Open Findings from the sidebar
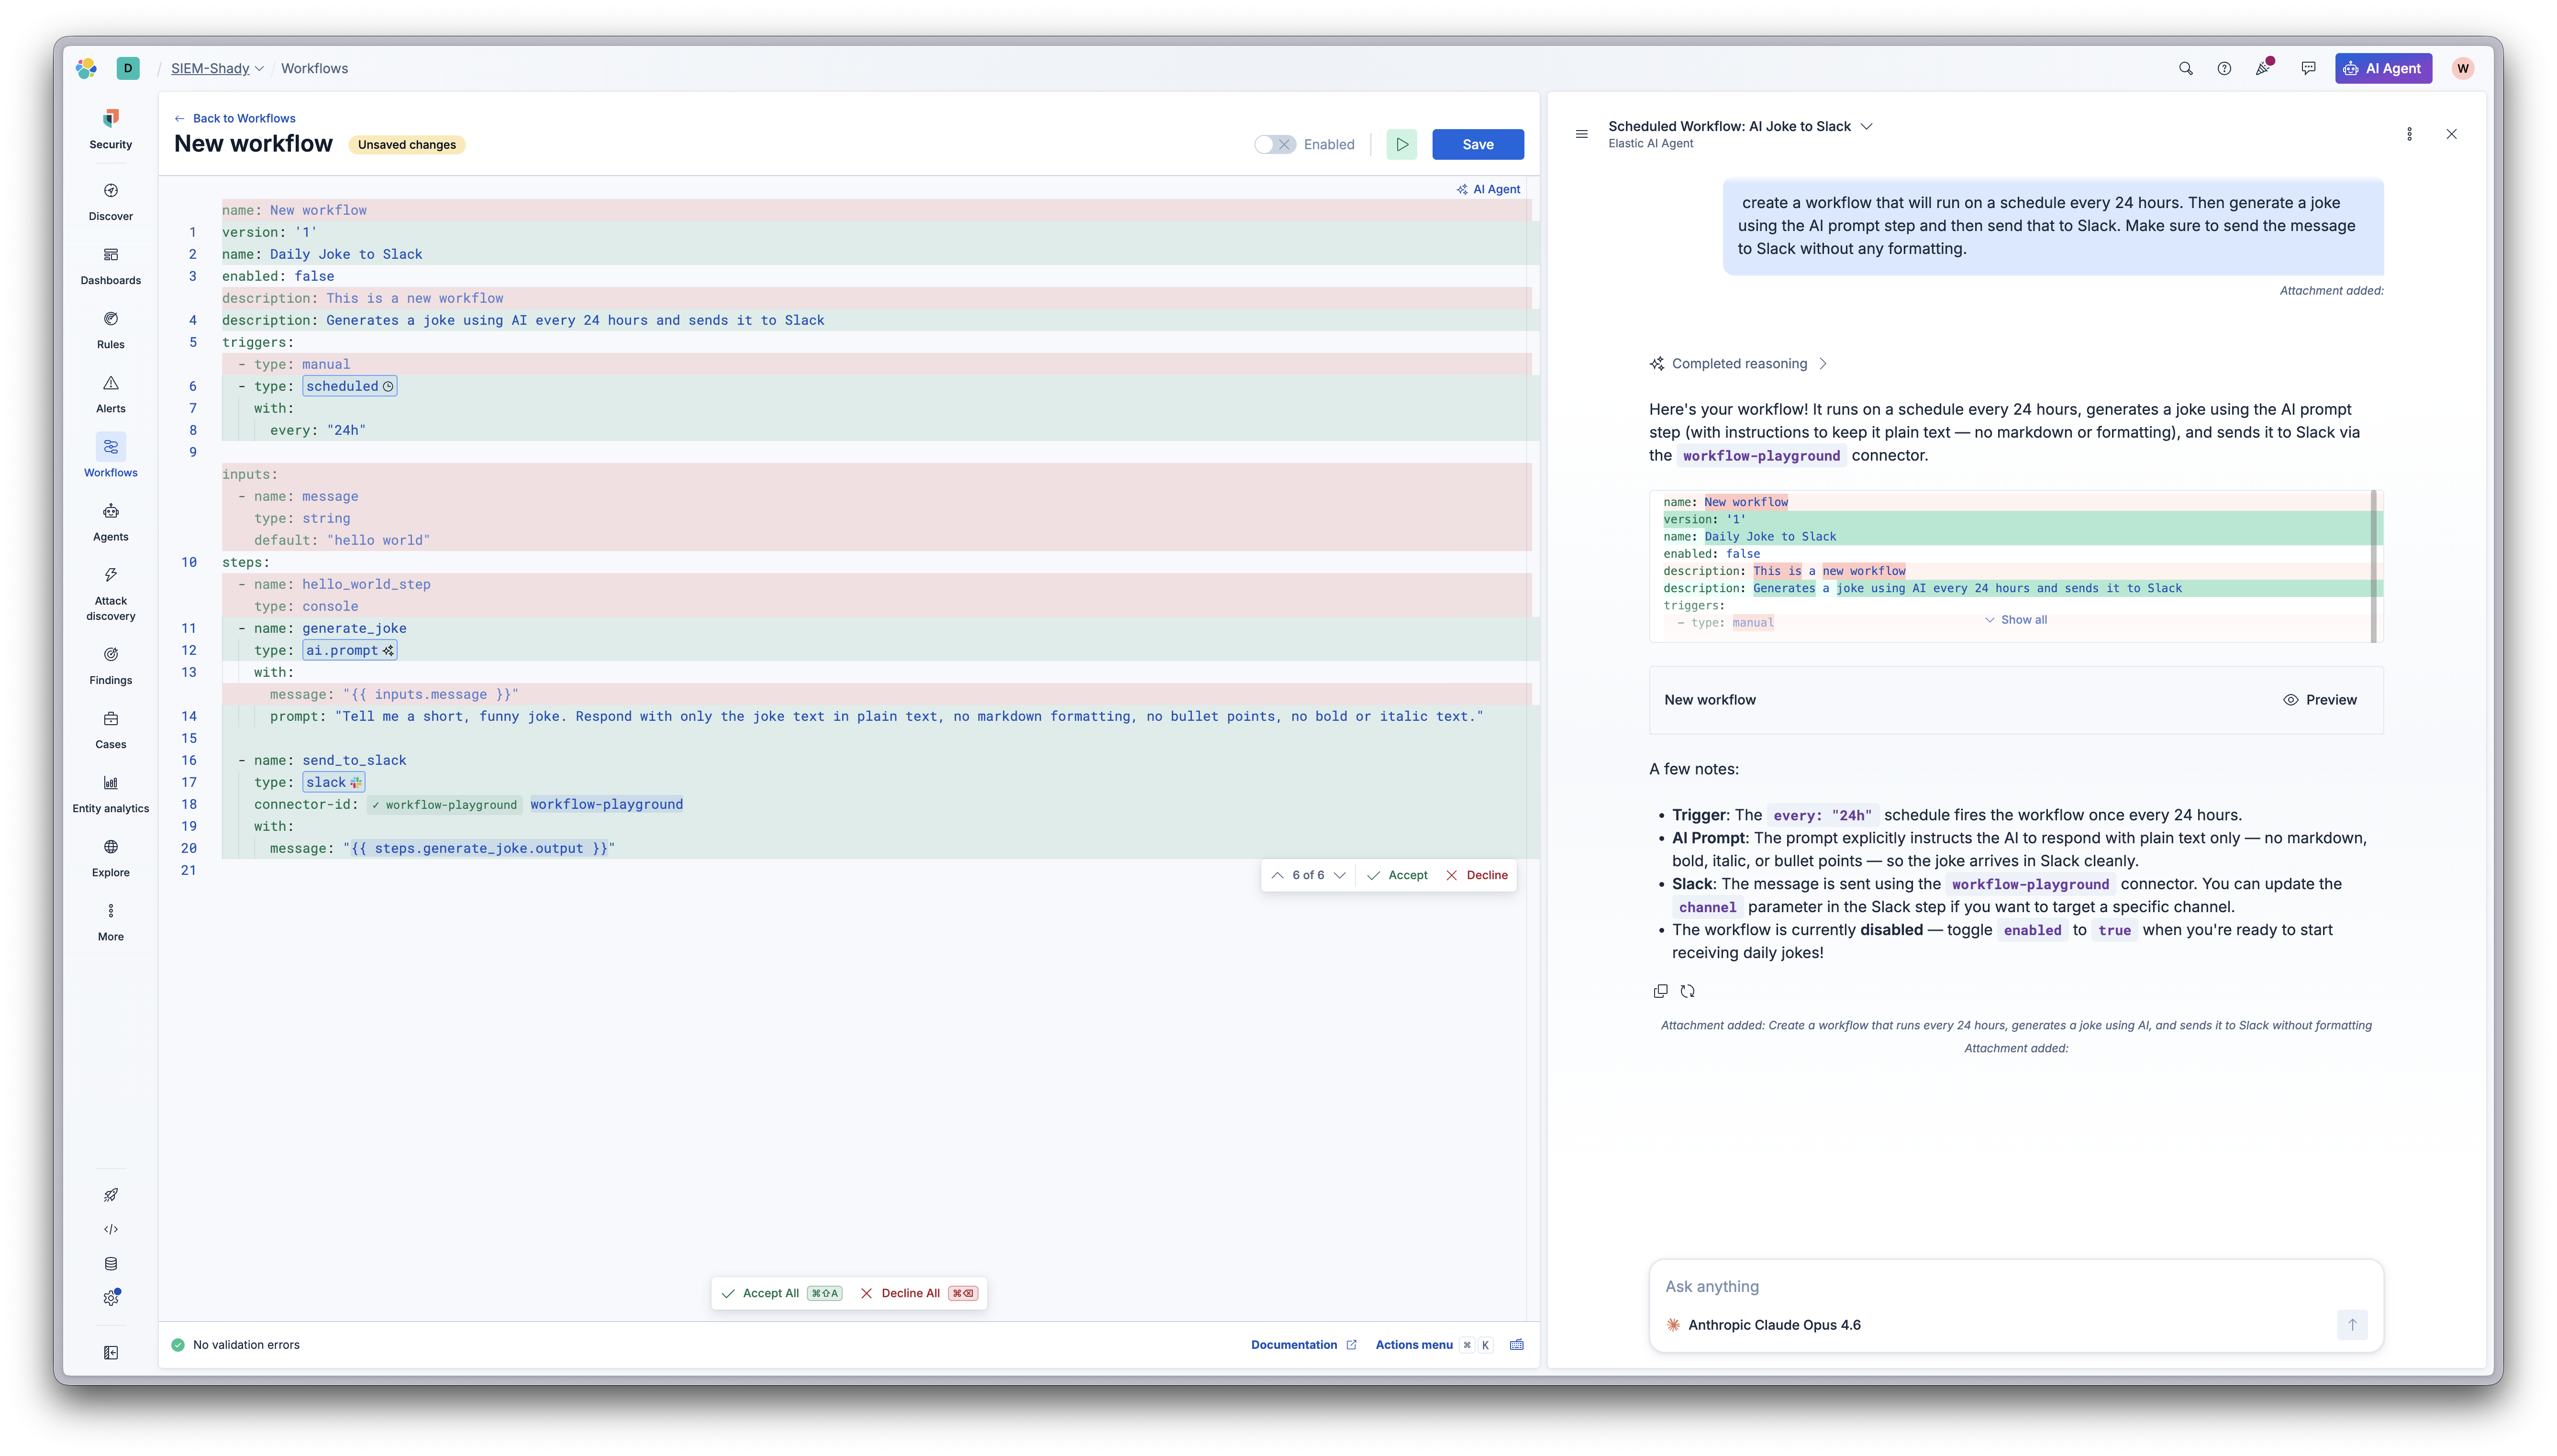This screenshot has width=2557, height=1456. 110,665
